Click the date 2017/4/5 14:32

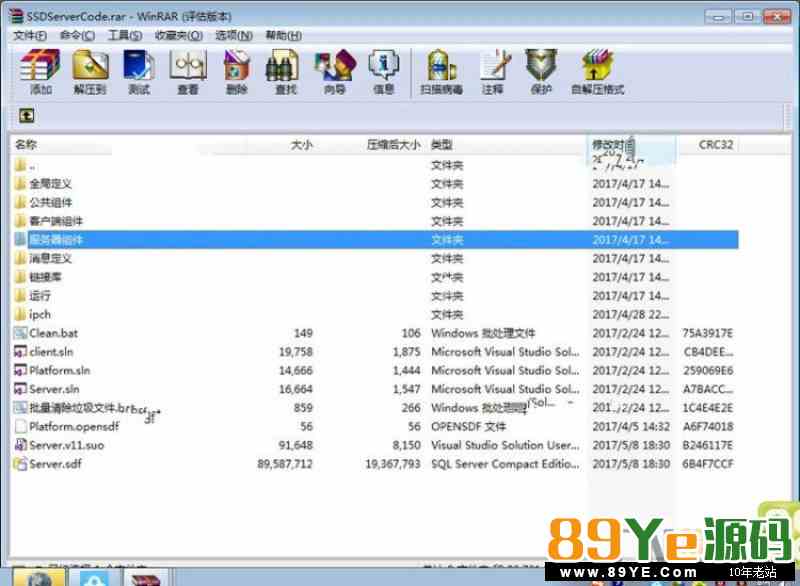[631, 426]
